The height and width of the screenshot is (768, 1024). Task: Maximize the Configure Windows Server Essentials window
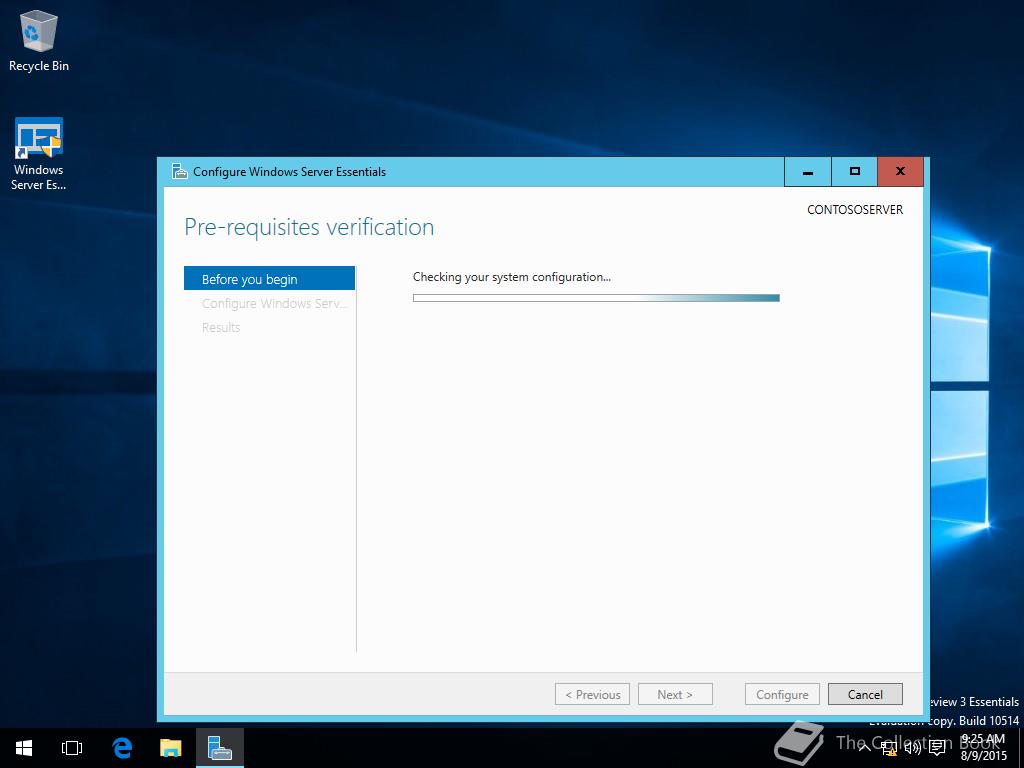tap(854, 172)
